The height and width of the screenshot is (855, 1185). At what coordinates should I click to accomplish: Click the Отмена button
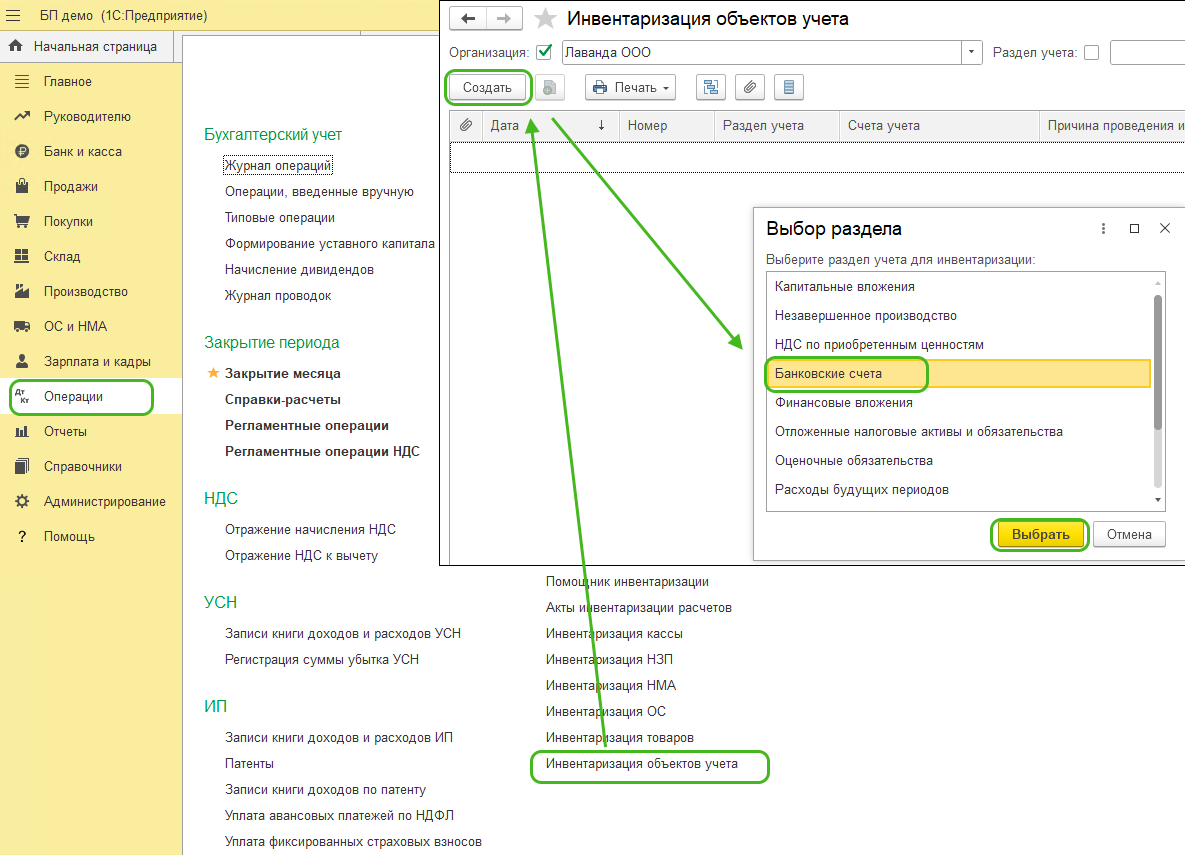(1129, 534)
